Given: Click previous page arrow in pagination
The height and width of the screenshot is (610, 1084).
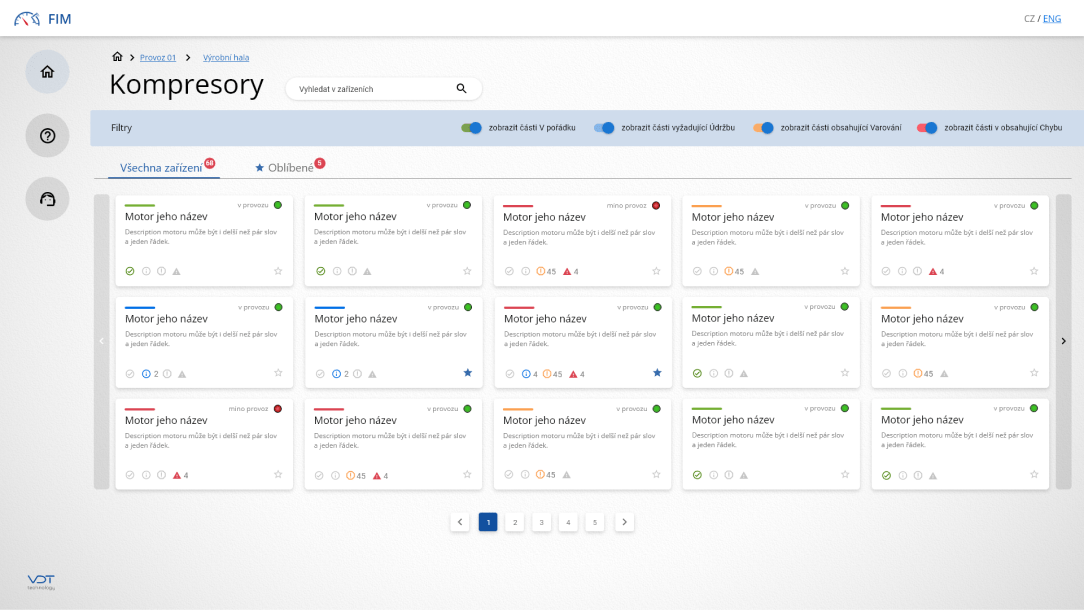Looking at the screenshot, I should [x=460, y=522].
